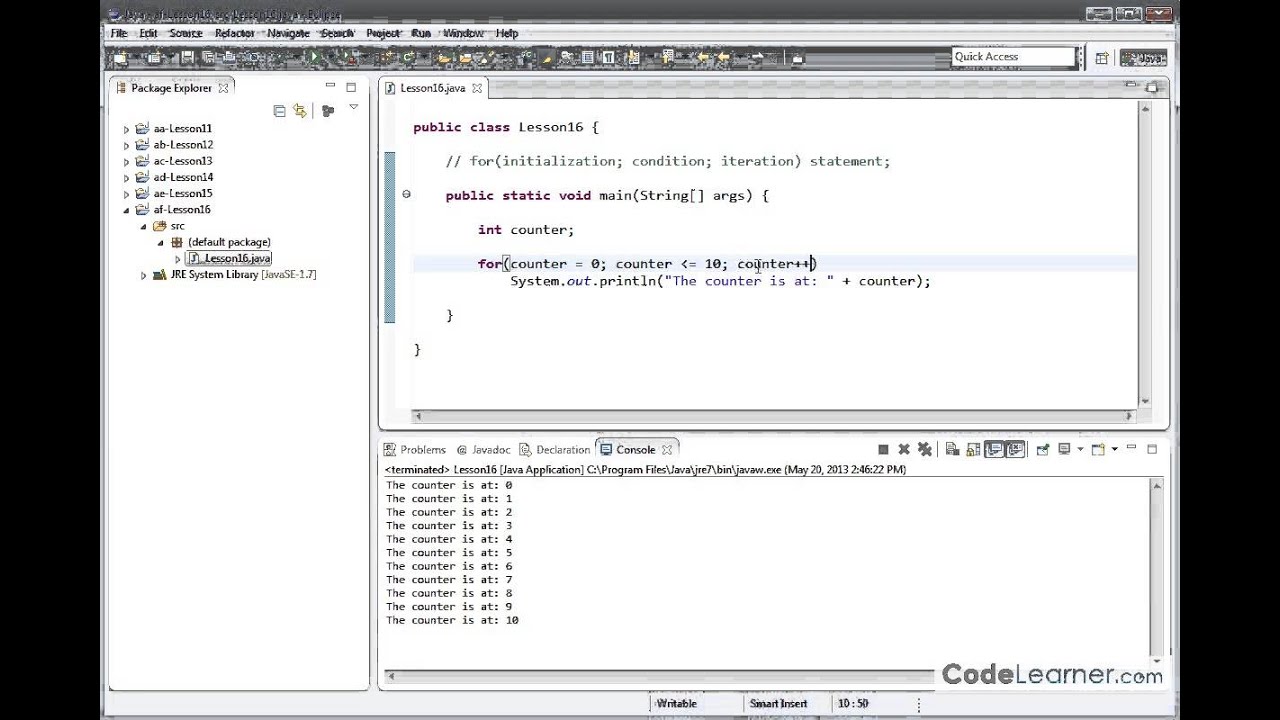
Task: Close the Console view tab
Action: (666, 450)
